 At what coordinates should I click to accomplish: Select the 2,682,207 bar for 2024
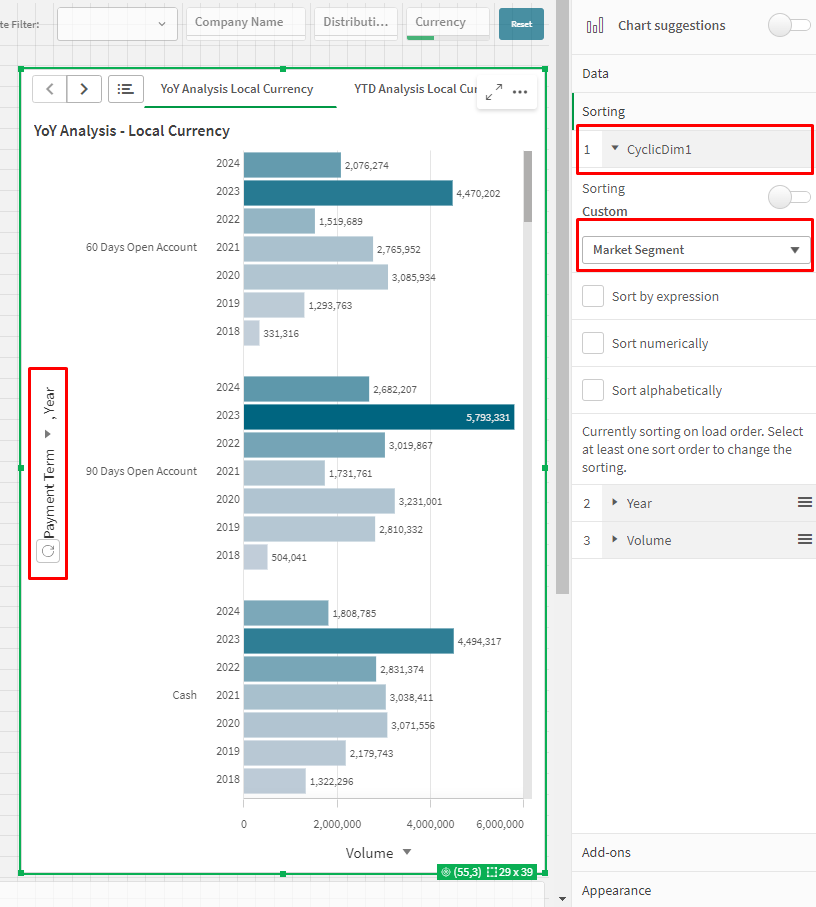(x=307, y=389)
